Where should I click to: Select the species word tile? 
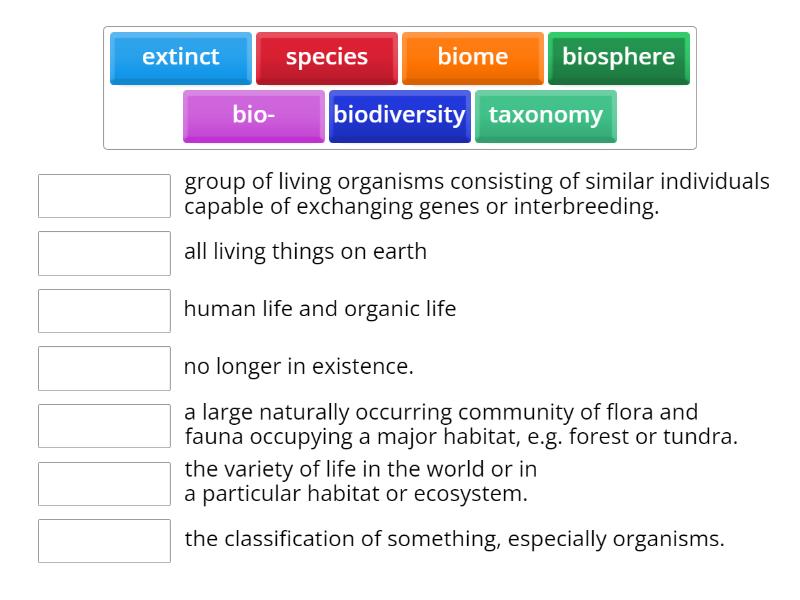click(327, 58)
